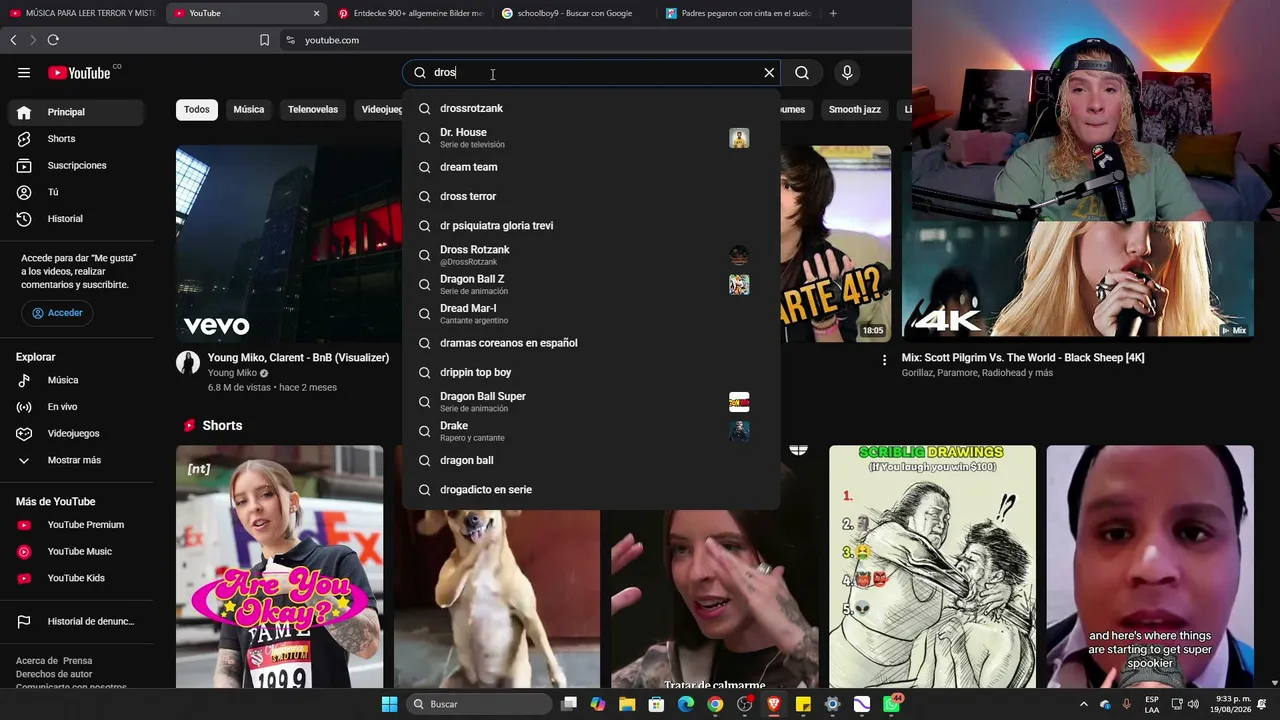The image size is (1280, 720).
Task: Click the Acceder sign-in button
Action: [x=58, y=313]
